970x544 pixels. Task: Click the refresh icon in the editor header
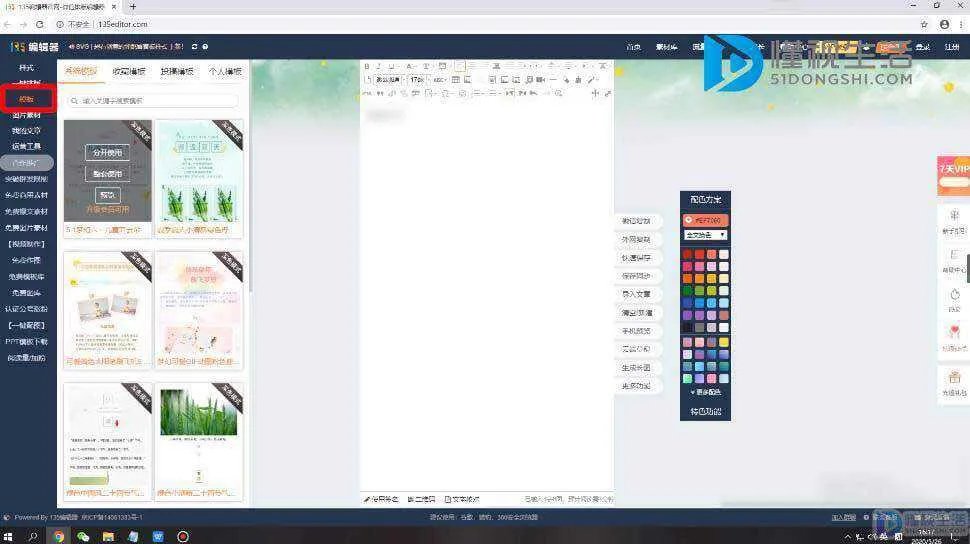pos(194,46)
